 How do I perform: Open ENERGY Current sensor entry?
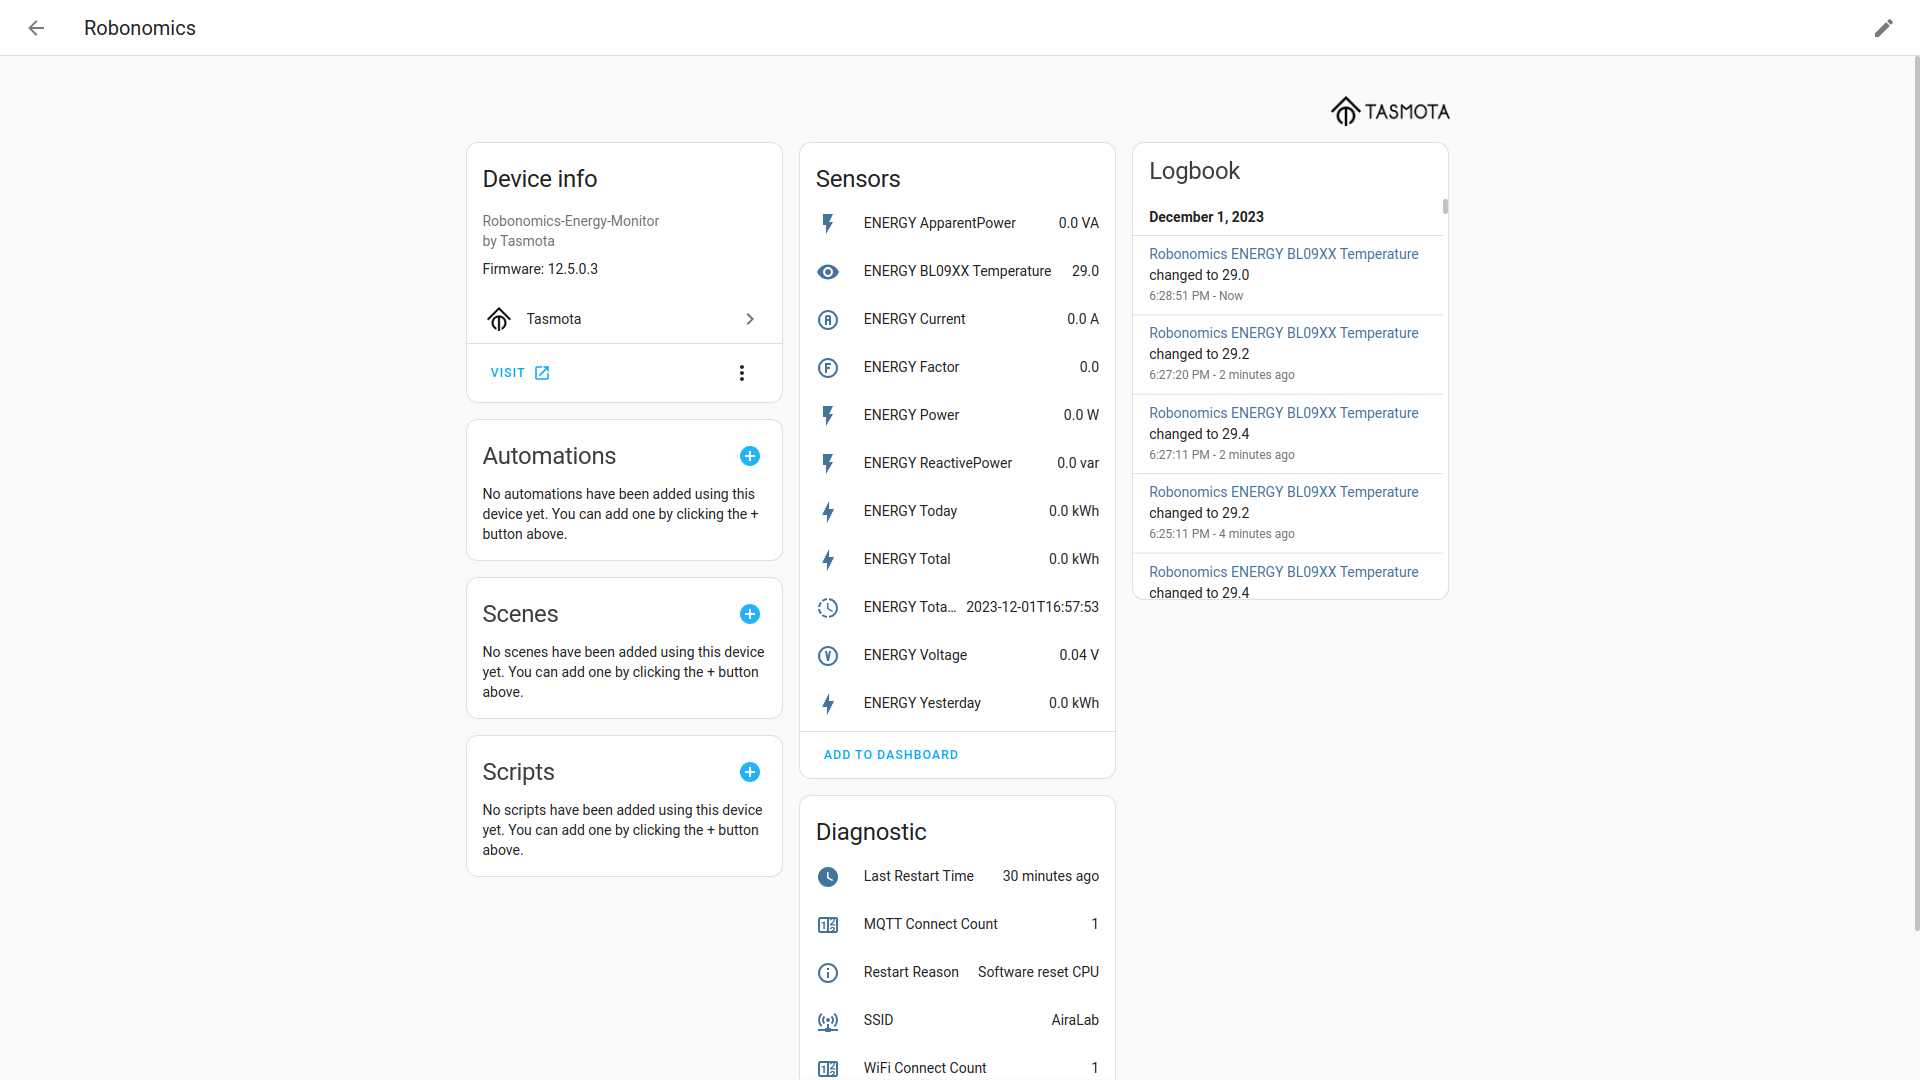pos(957,319)
